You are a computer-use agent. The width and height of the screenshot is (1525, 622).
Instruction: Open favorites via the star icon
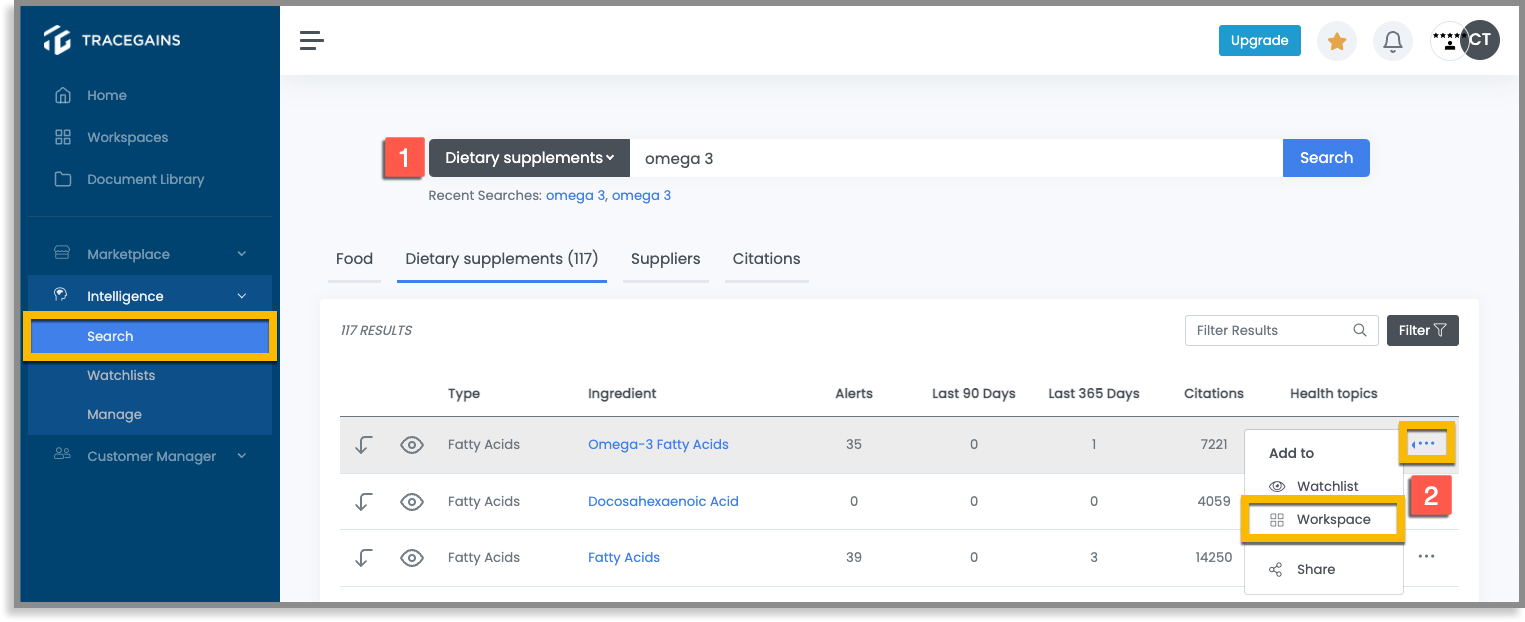(x=1337, y=41)
